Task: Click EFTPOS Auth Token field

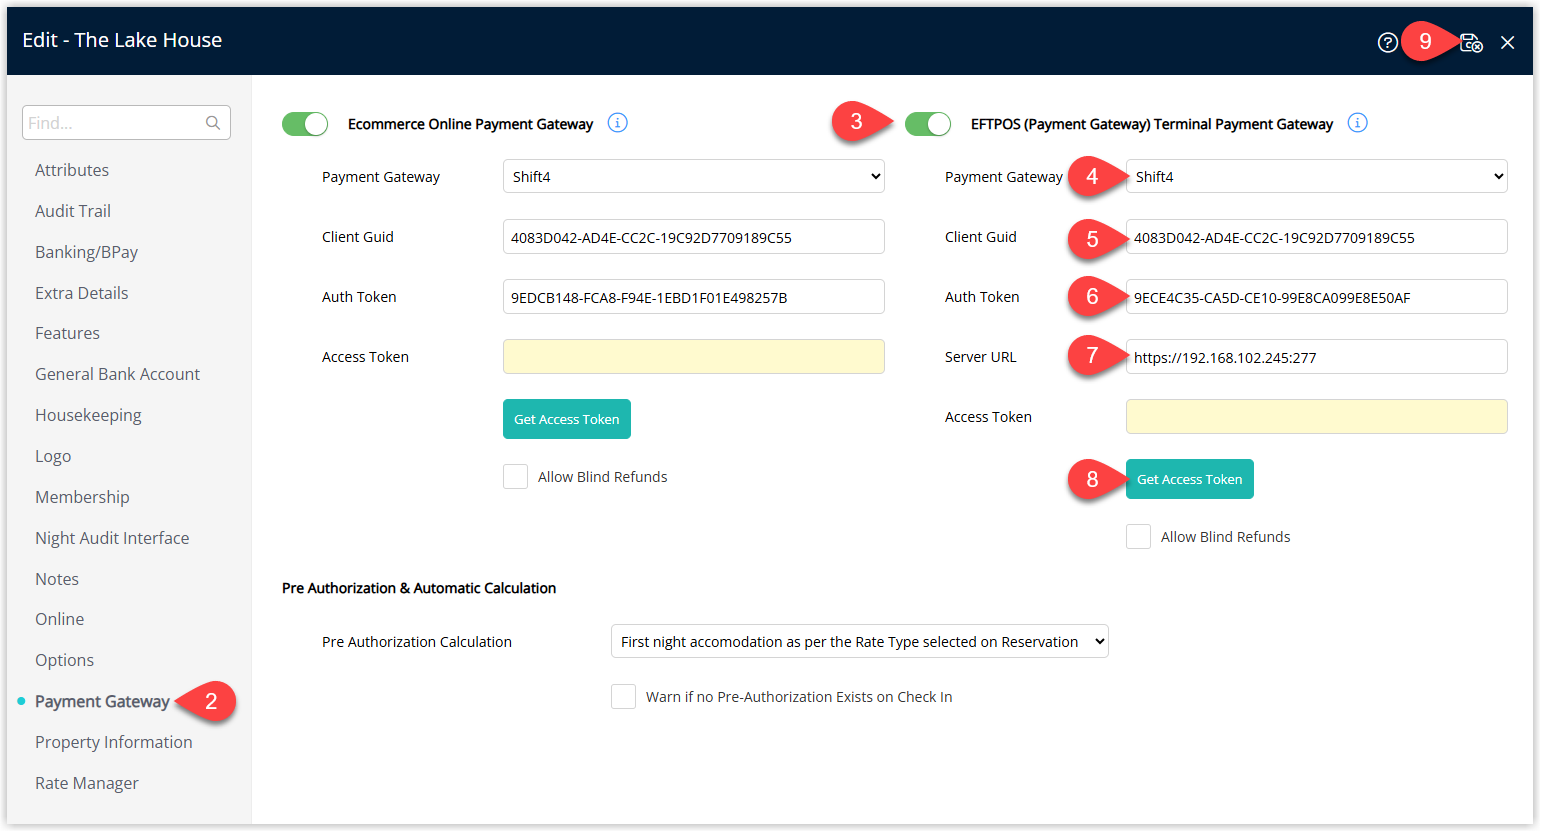Action: click(1316, 297)
